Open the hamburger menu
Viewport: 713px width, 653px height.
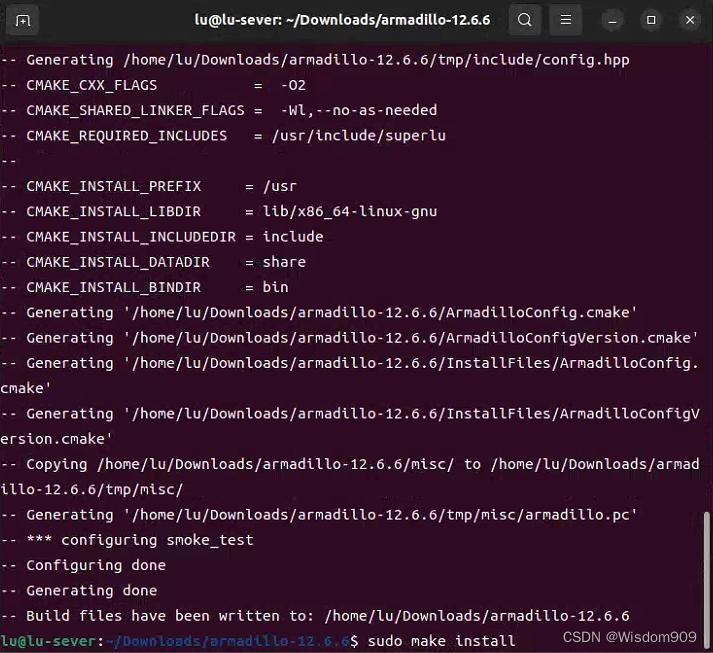[565, 20]
